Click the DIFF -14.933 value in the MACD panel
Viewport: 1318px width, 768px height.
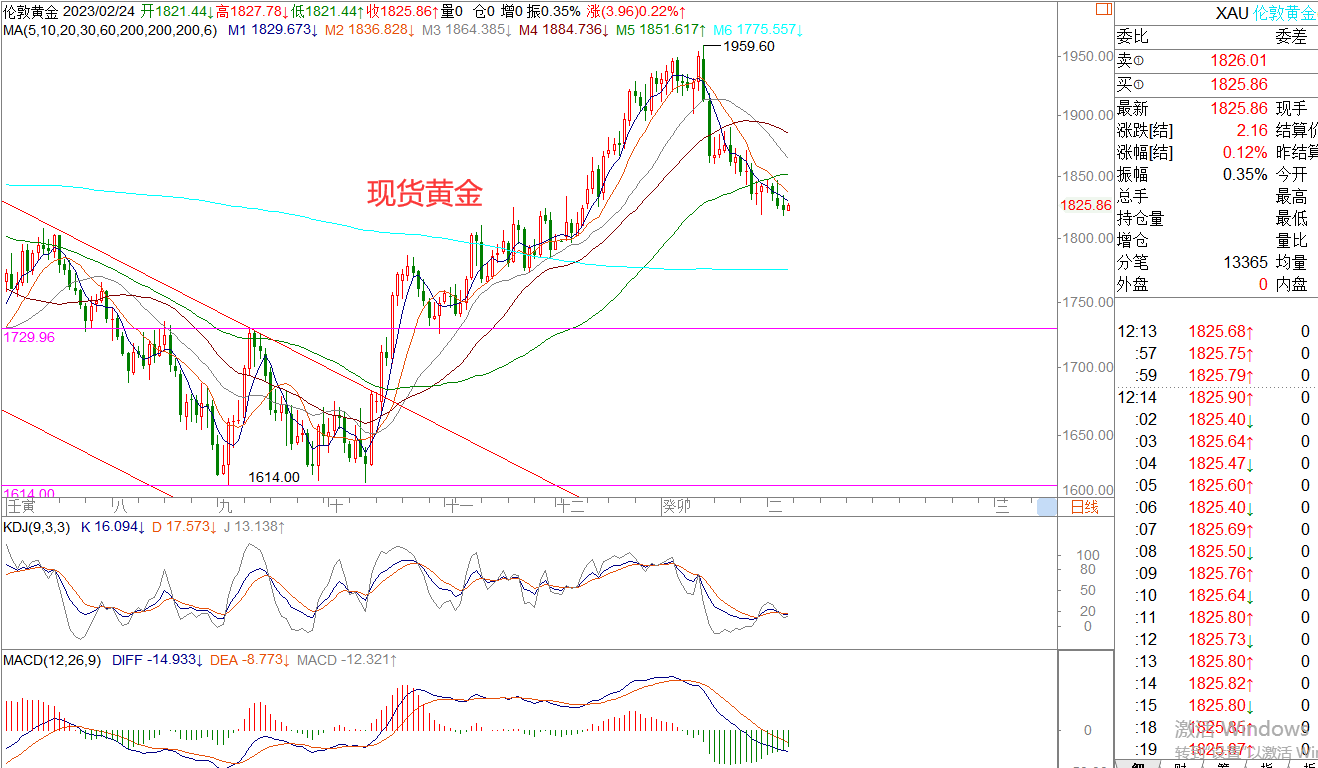tap(157, 660)
